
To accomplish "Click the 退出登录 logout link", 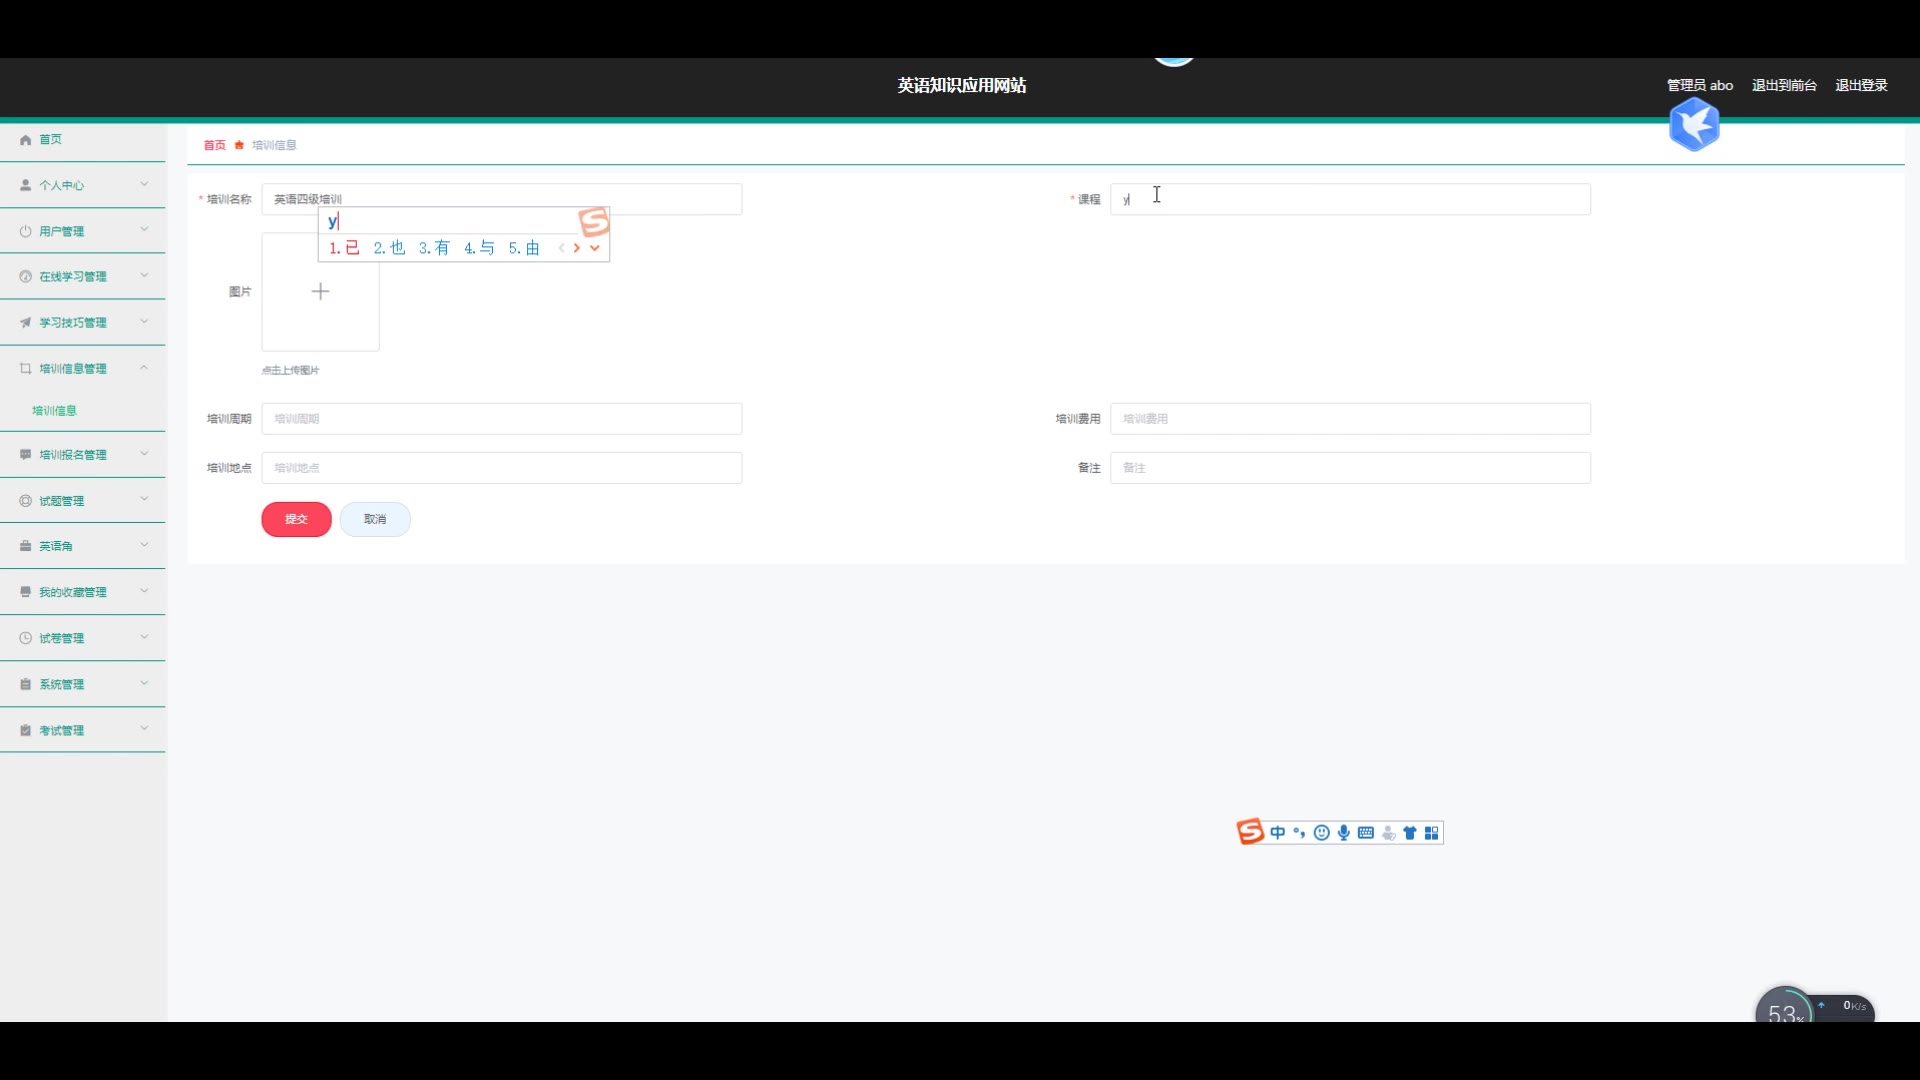I will pyautogui.click(x=1861, y=85).
